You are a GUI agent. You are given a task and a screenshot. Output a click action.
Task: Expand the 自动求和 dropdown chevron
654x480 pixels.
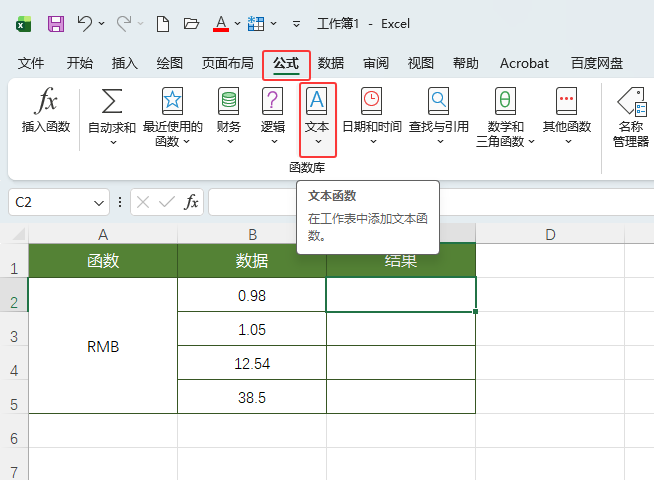click(113, 142)
